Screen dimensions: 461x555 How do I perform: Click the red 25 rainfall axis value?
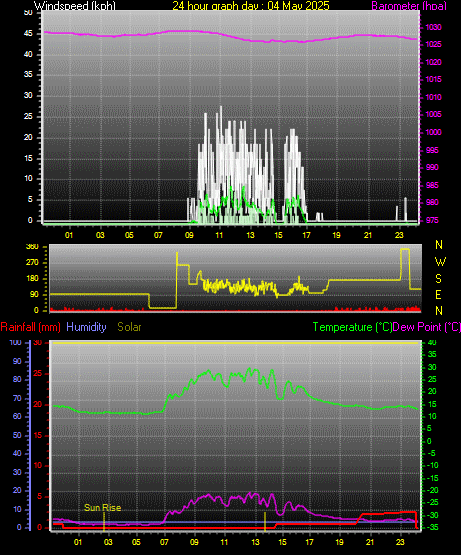(x=37, y=373)
